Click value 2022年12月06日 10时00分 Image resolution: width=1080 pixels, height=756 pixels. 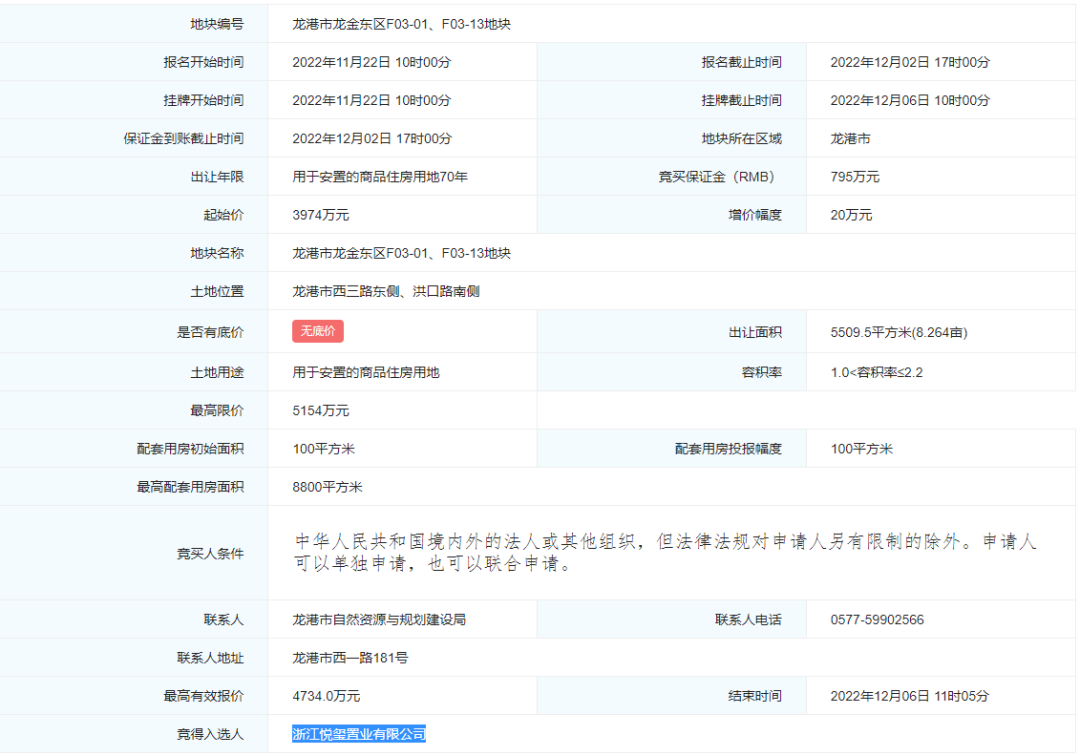click(910, 101)
